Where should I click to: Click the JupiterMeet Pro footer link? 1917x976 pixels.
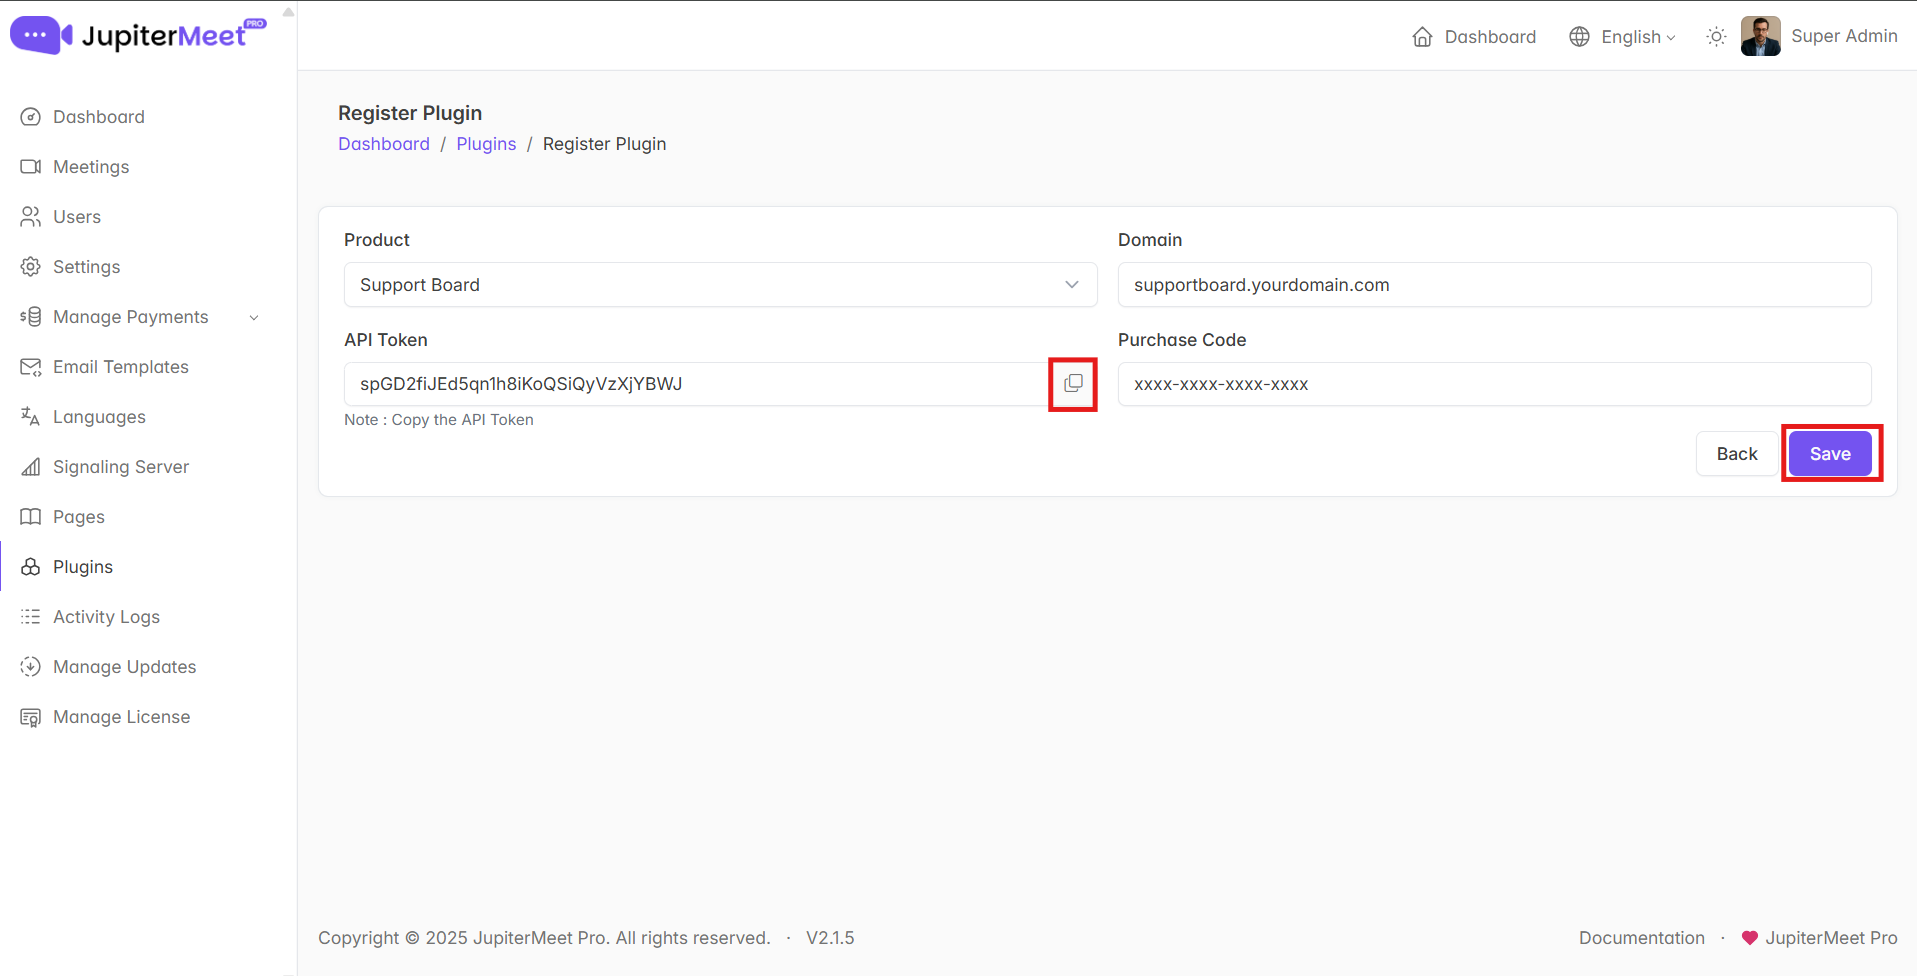pos(1831,938)
